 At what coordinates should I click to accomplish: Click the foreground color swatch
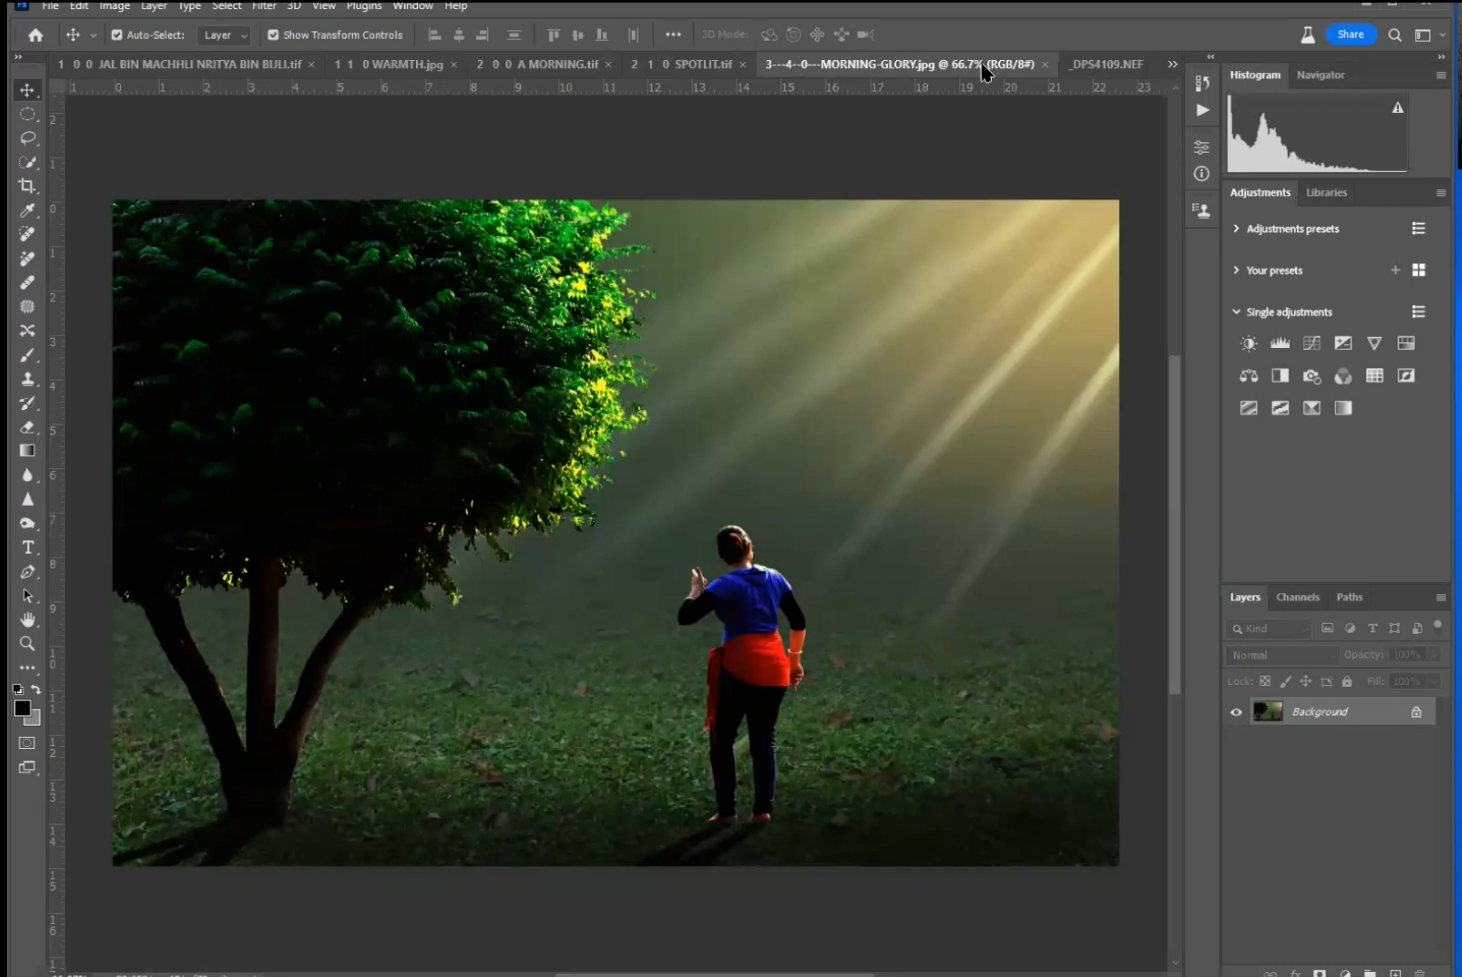pyautogui.click(x=22, y=708)
